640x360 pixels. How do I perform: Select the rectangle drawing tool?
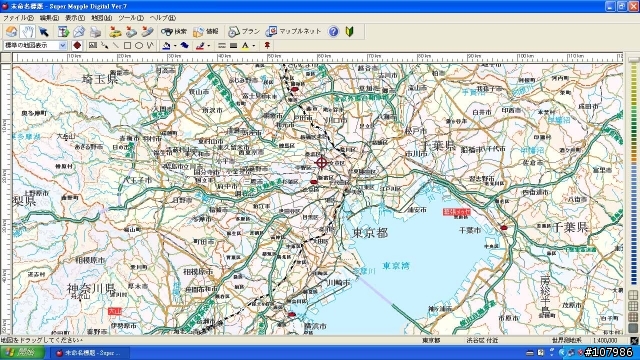(127, 46)
